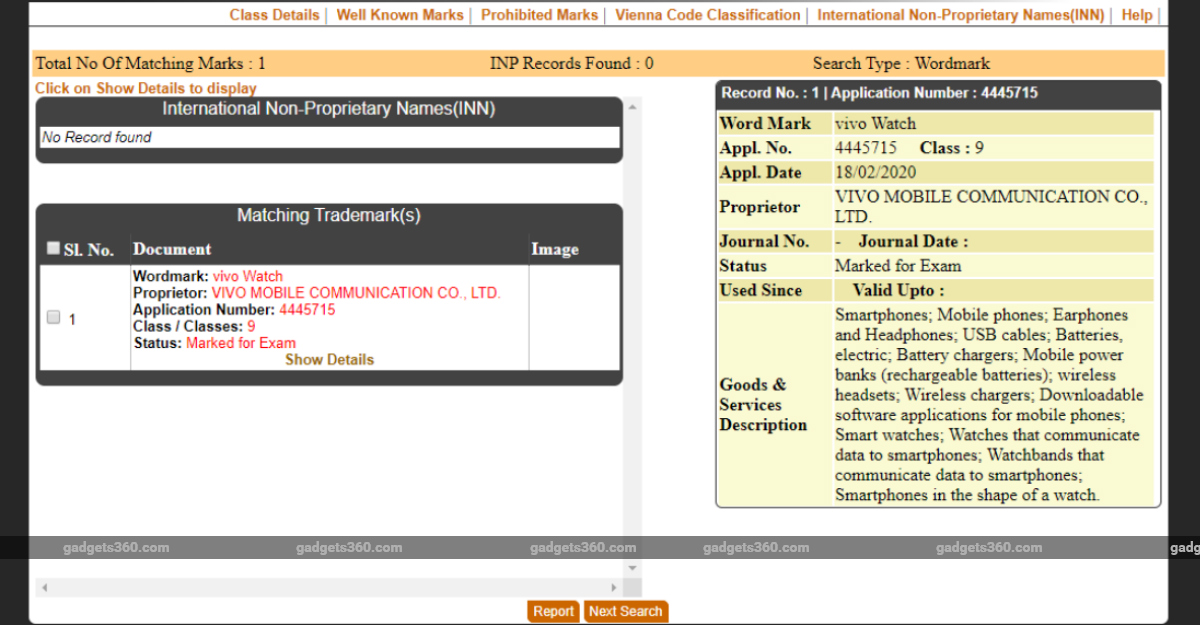Click Show Details for vivo Watch
The width and height of the screenshot is (1200, 625).
point(329,360)
